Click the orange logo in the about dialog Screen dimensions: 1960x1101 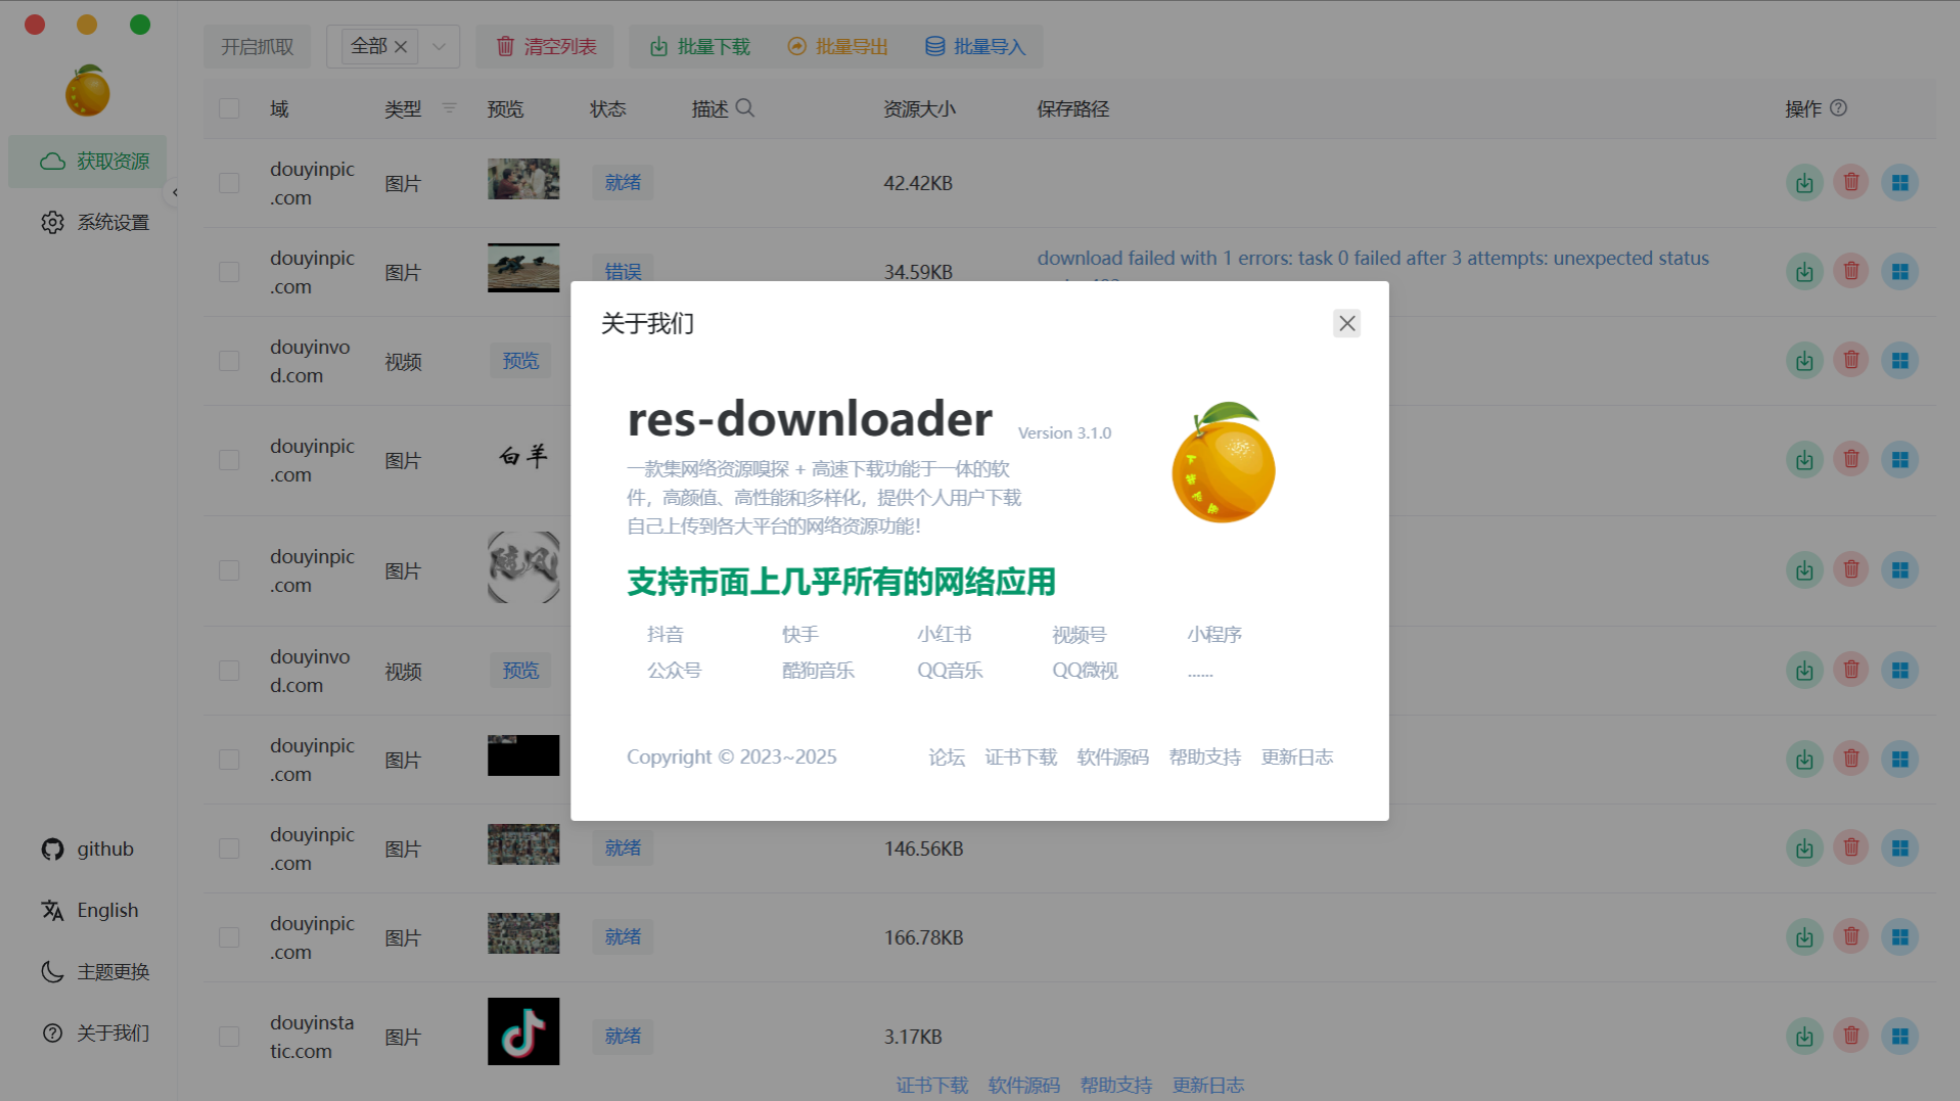[1223, 463]
